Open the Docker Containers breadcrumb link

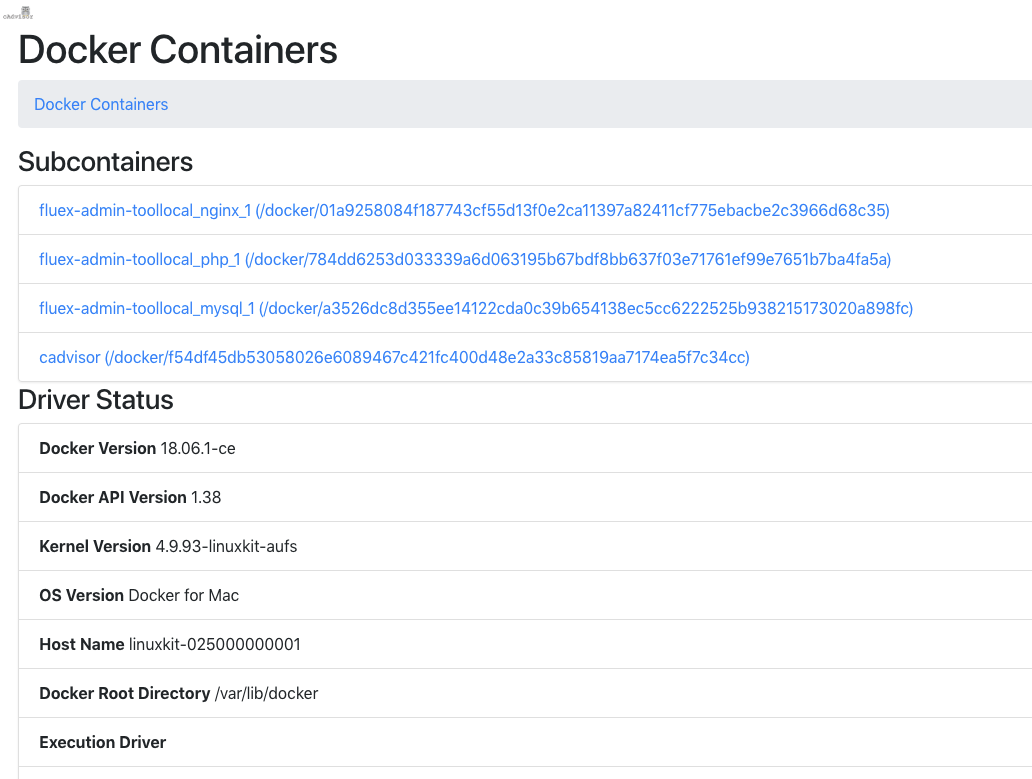(x=101, y=104)
